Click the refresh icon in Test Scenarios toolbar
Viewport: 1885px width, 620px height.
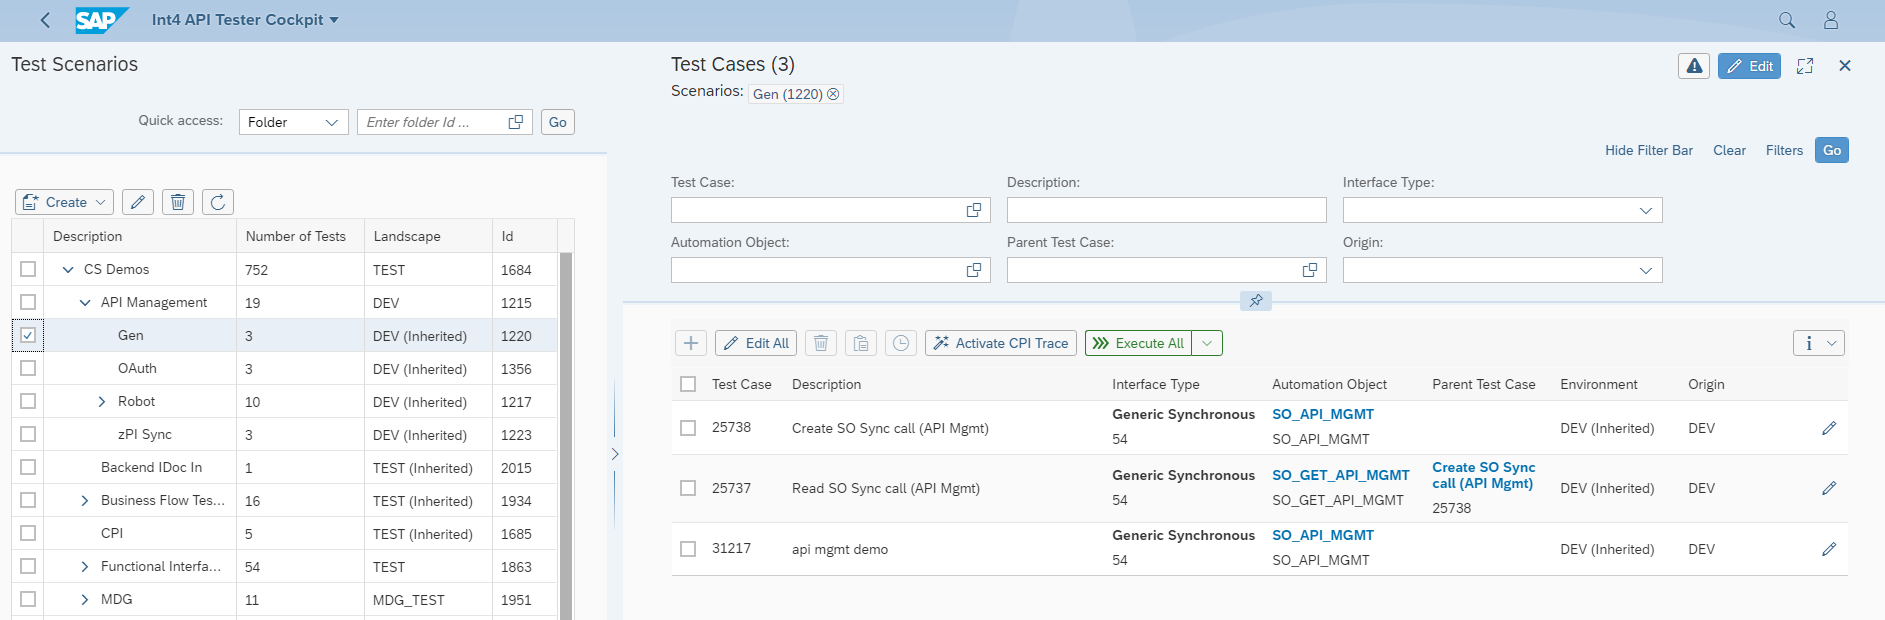click(218, 202)
